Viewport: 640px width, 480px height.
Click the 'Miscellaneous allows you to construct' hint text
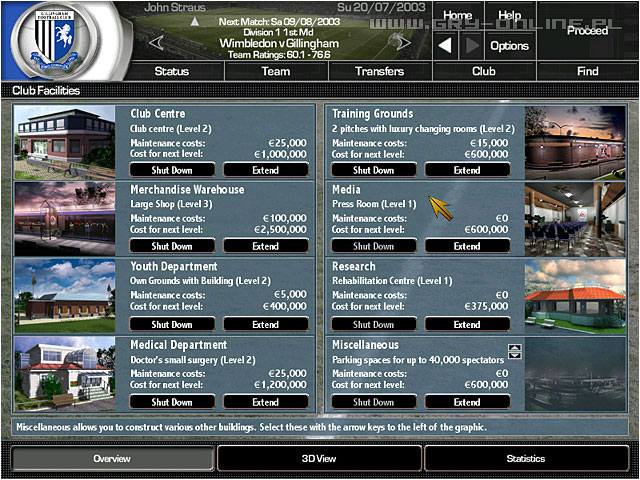251,428
